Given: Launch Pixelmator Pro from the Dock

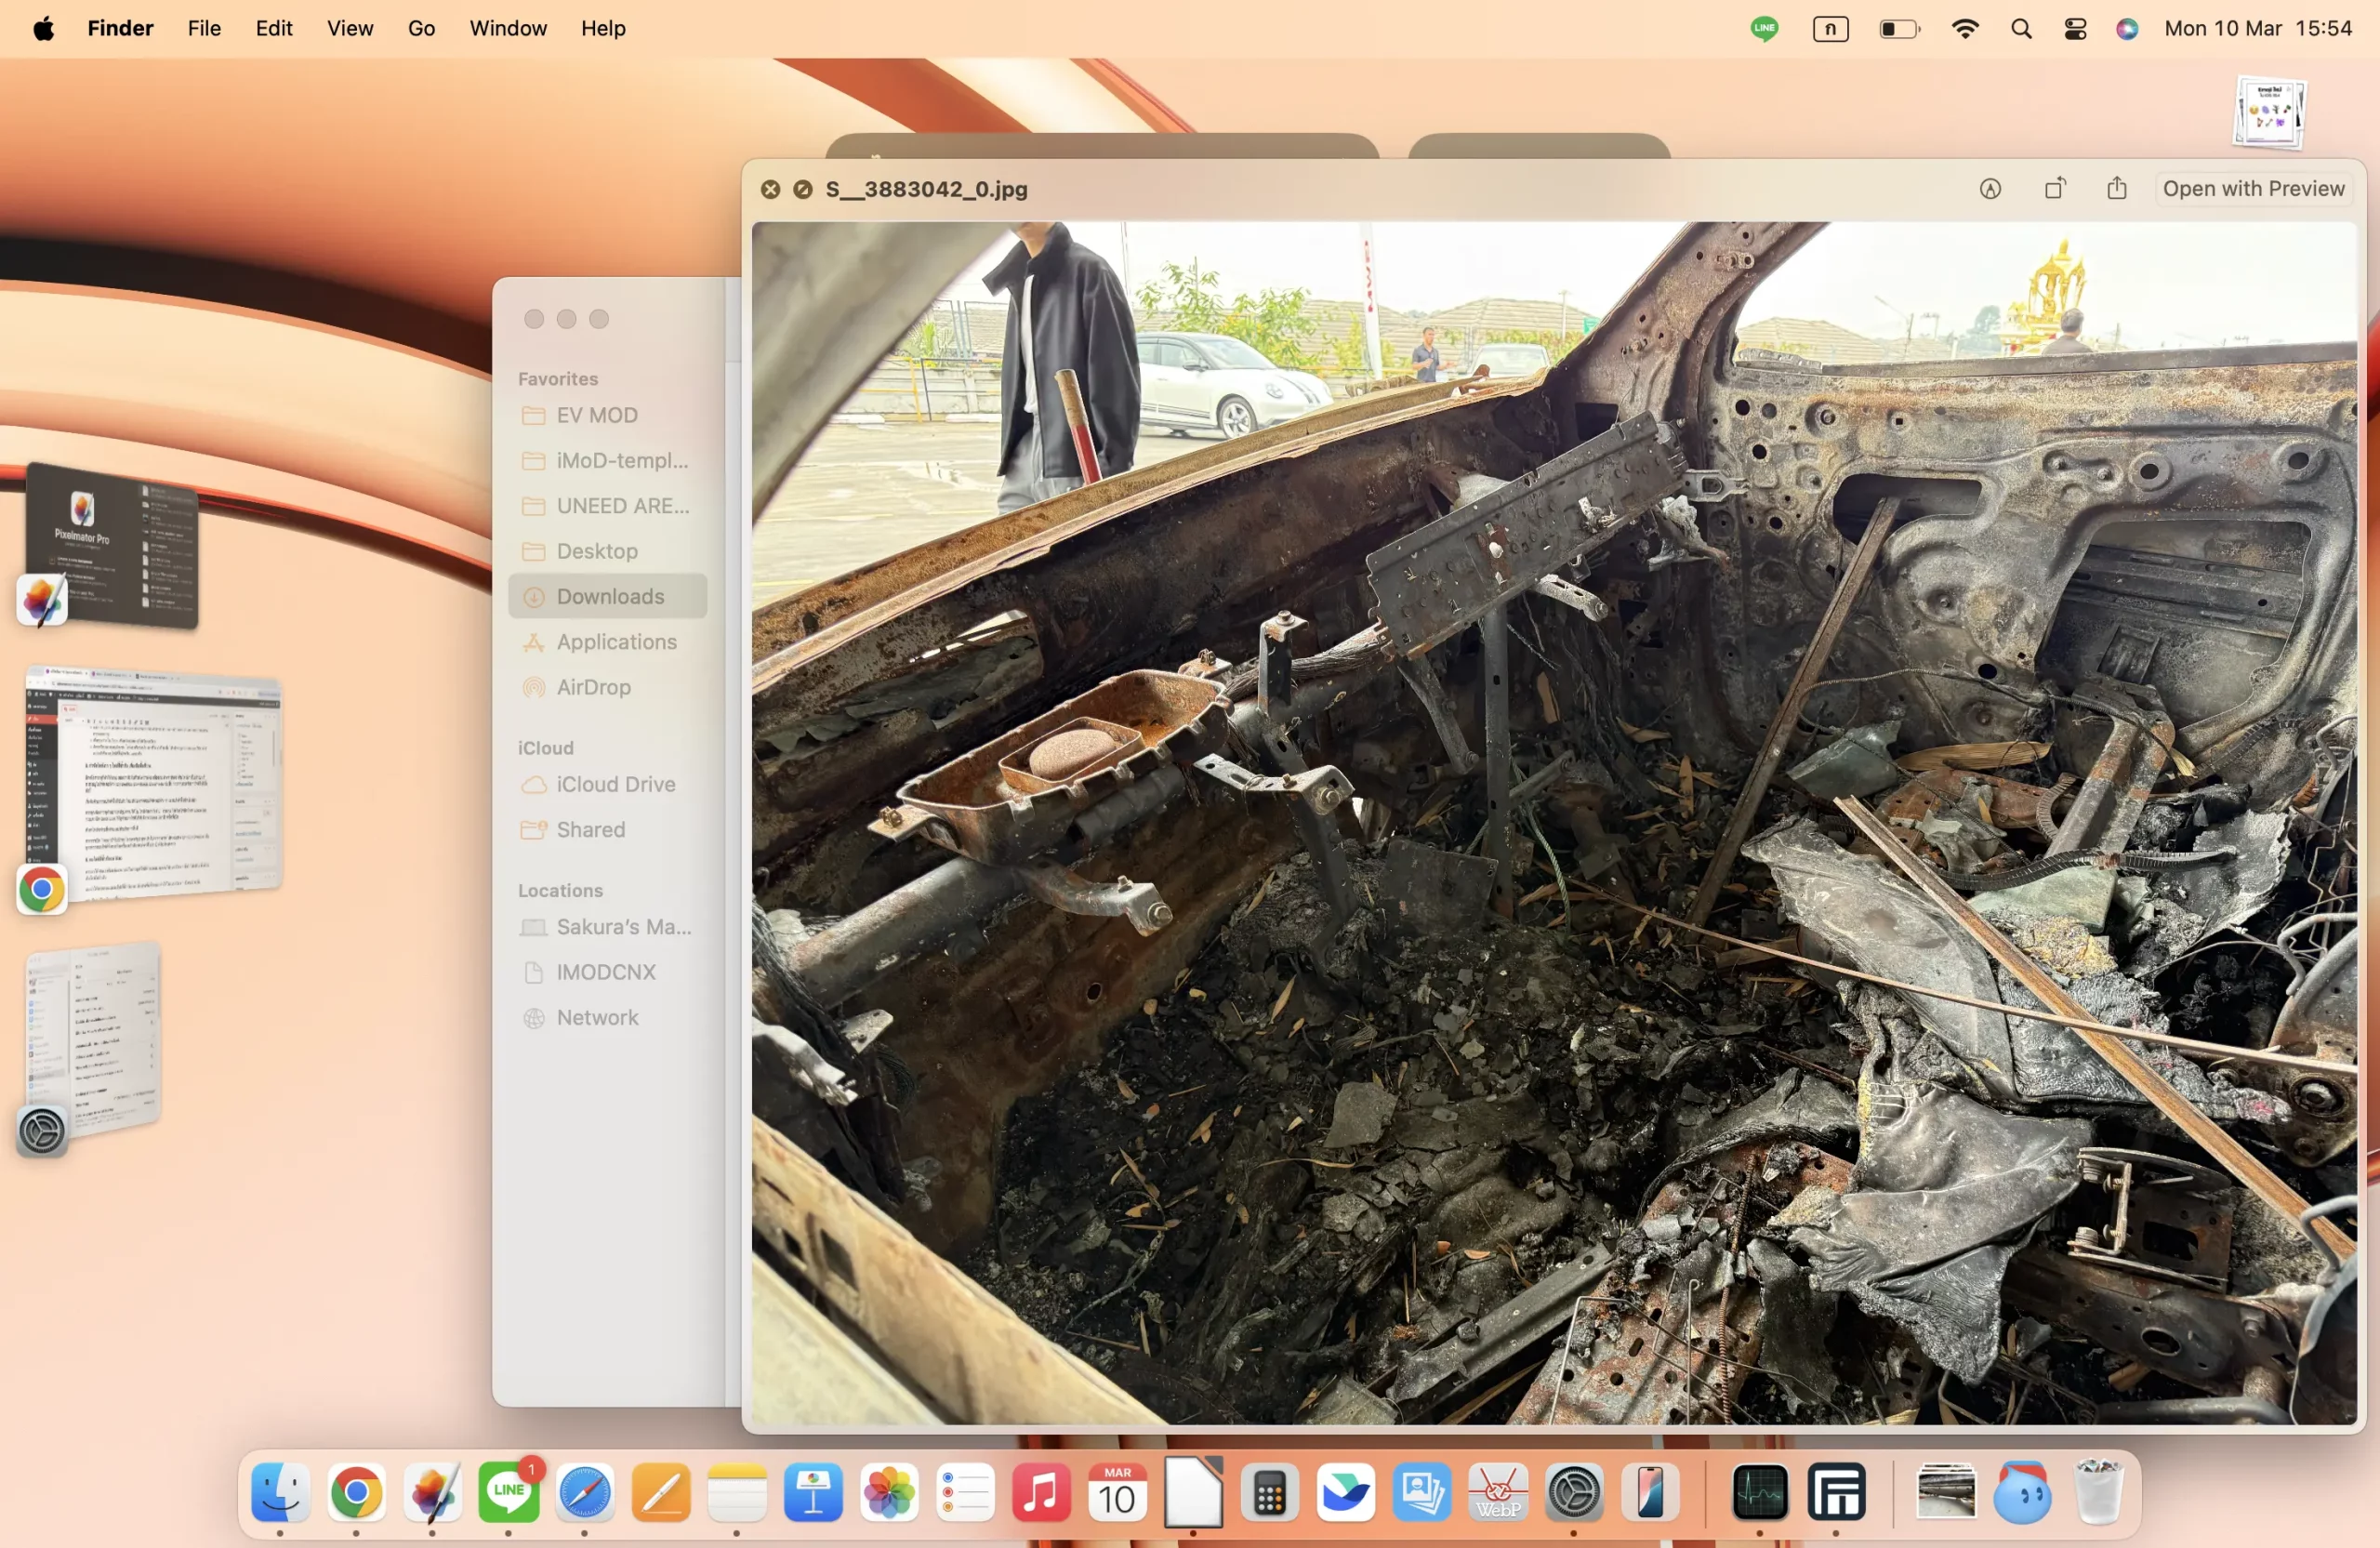Looking at the screenshot, I should pyautogui.click(x=432, y=1493).
